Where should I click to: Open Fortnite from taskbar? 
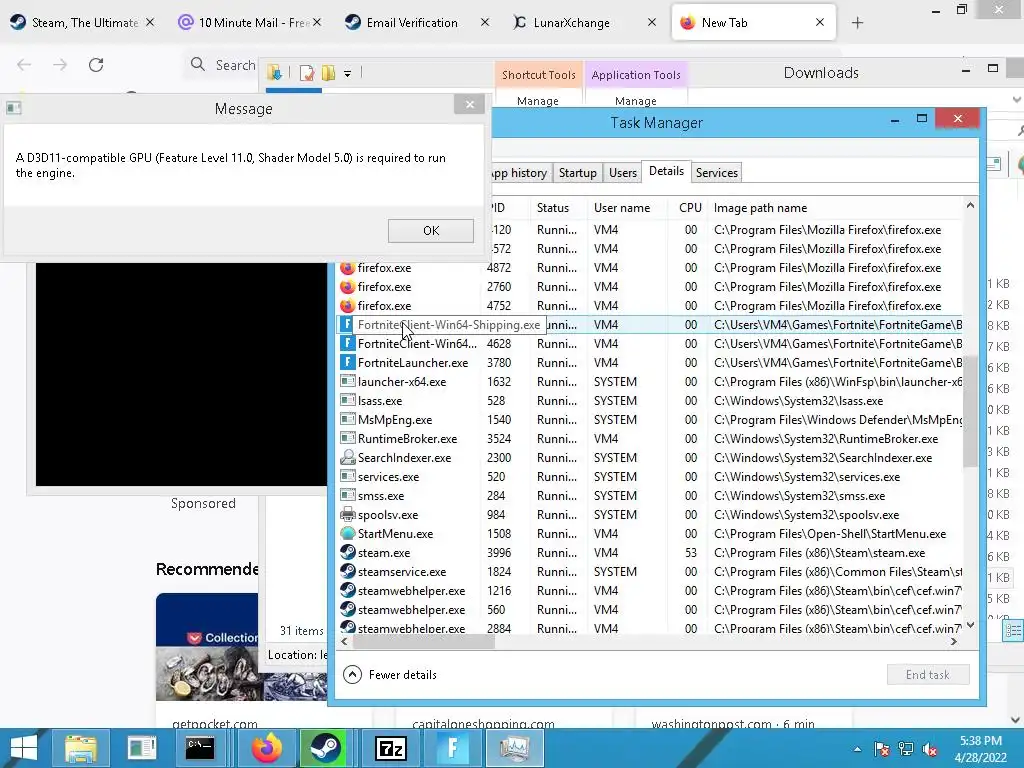[x=452, y=748]
